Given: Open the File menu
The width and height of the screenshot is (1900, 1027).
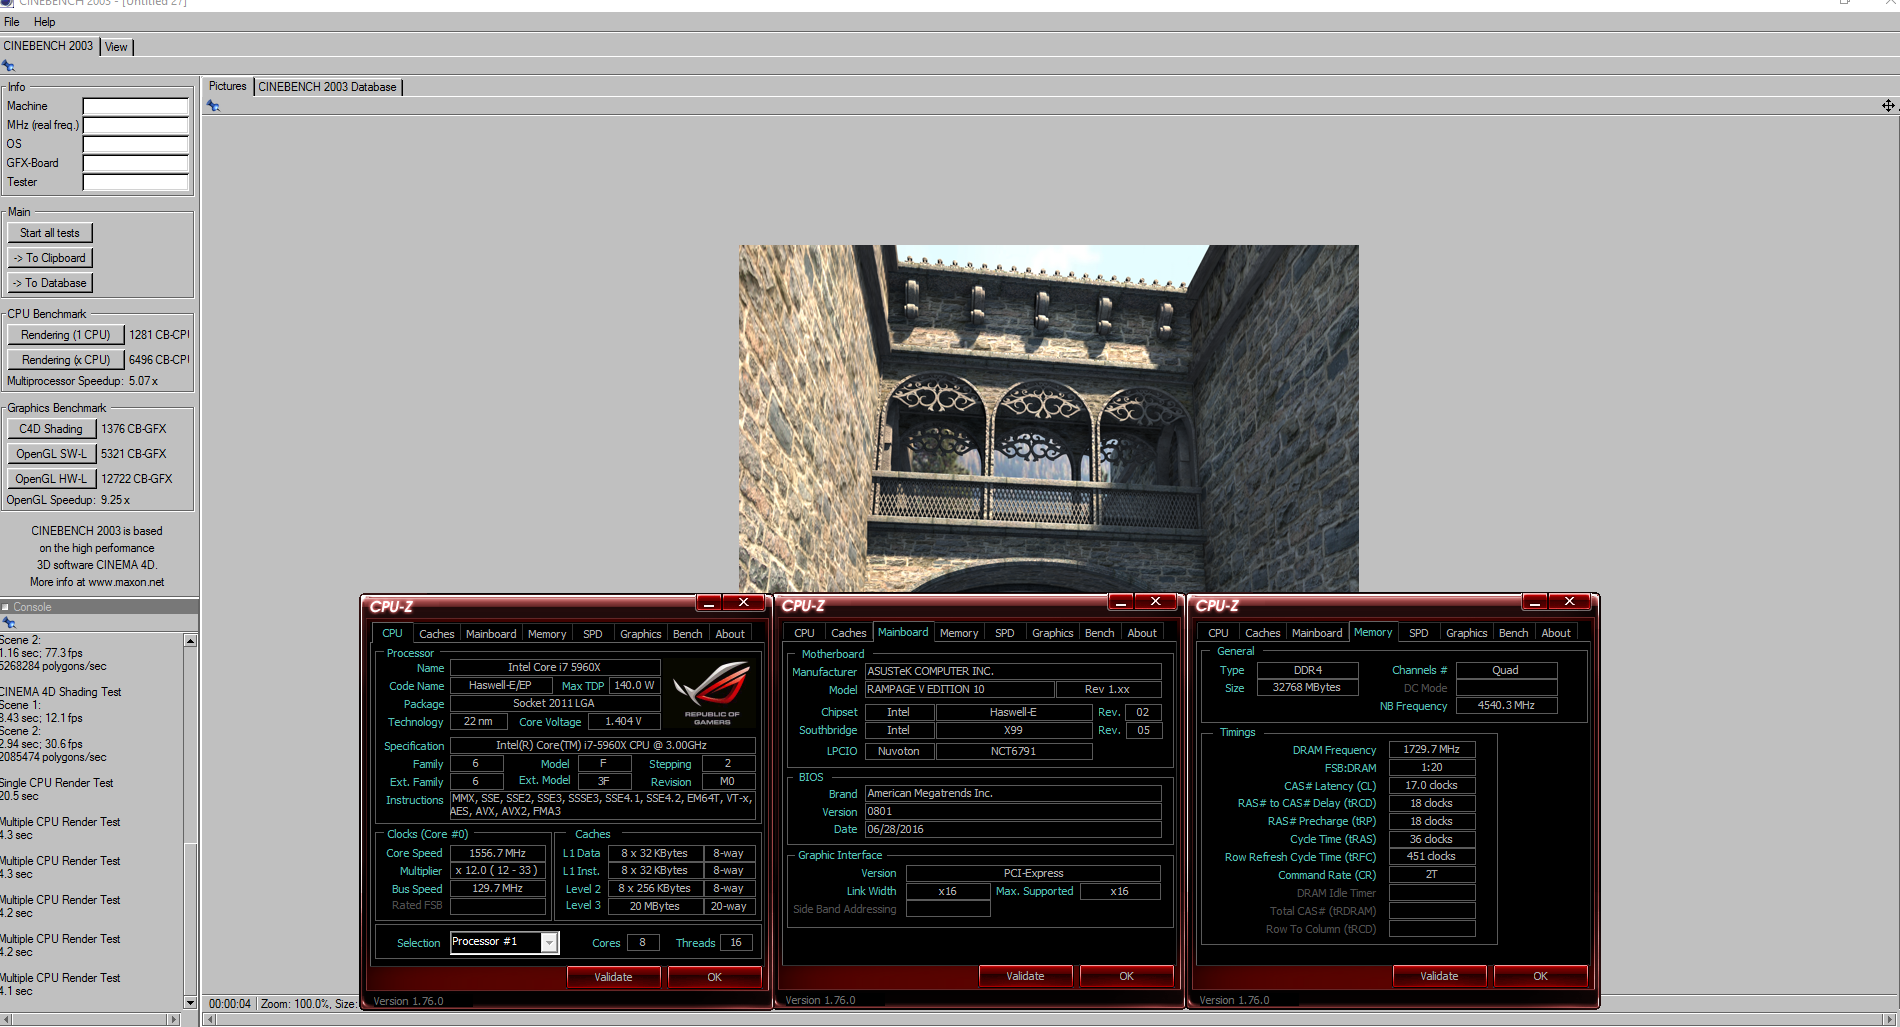Looking at the screenshot, I should 12,22.
